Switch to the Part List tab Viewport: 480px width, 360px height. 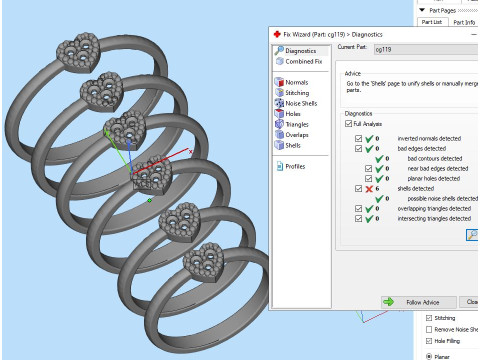(432, 22)
